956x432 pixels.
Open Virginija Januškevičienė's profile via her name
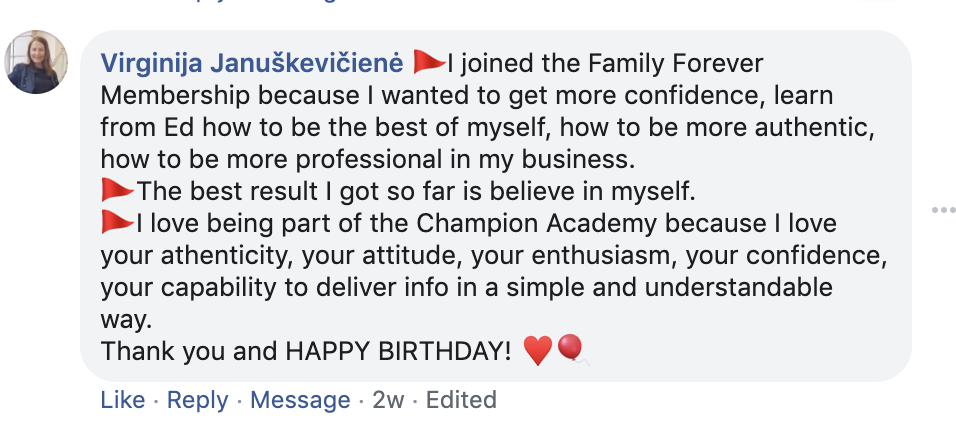point(252,64)
